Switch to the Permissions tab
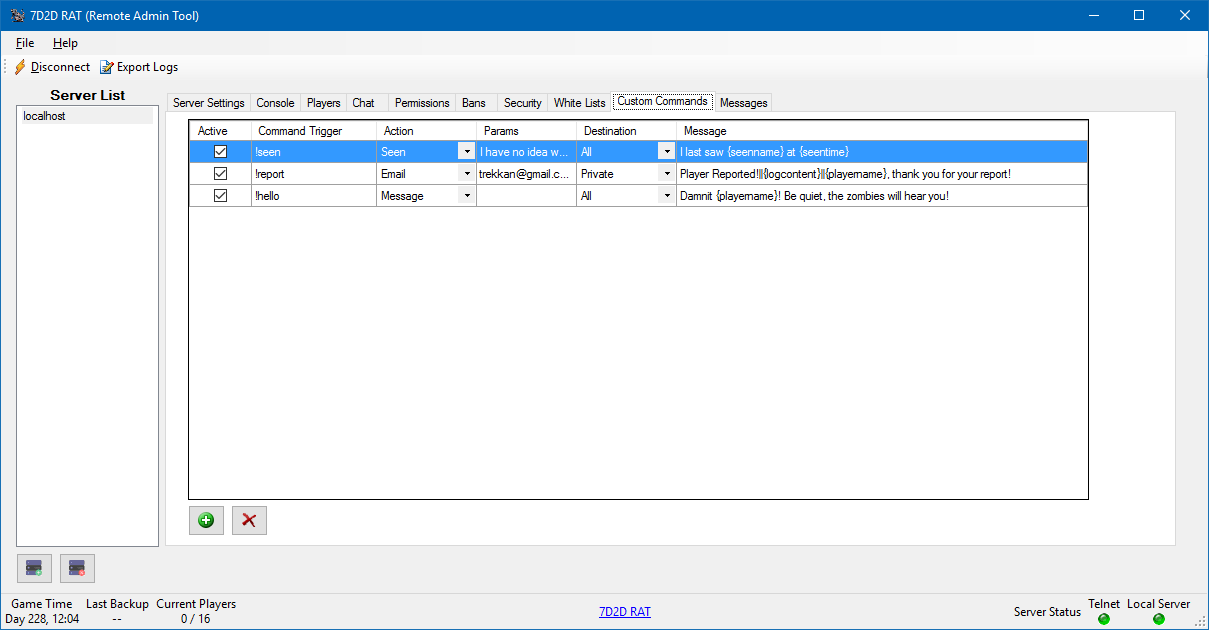 click(421, 103)
